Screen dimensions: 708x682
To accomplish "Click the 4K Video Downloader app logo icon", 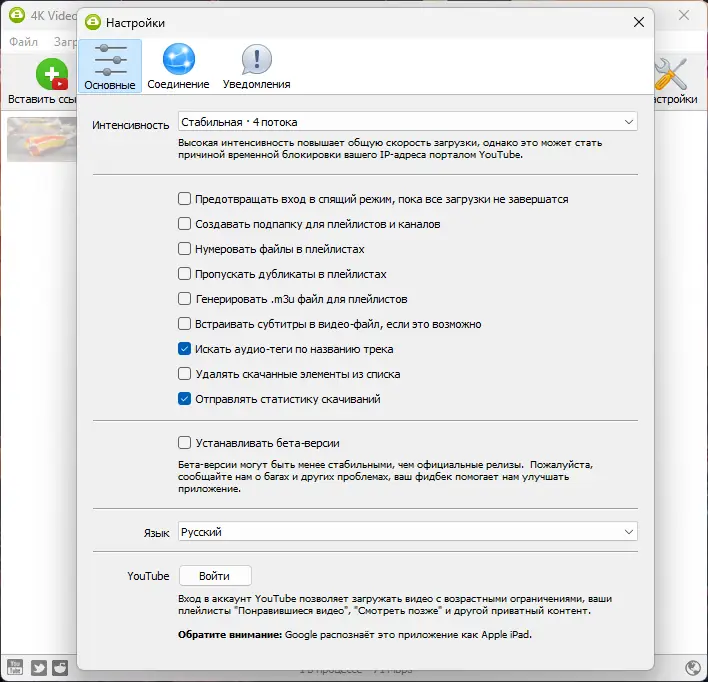I will pyautogui.click(x=17, y=15).
